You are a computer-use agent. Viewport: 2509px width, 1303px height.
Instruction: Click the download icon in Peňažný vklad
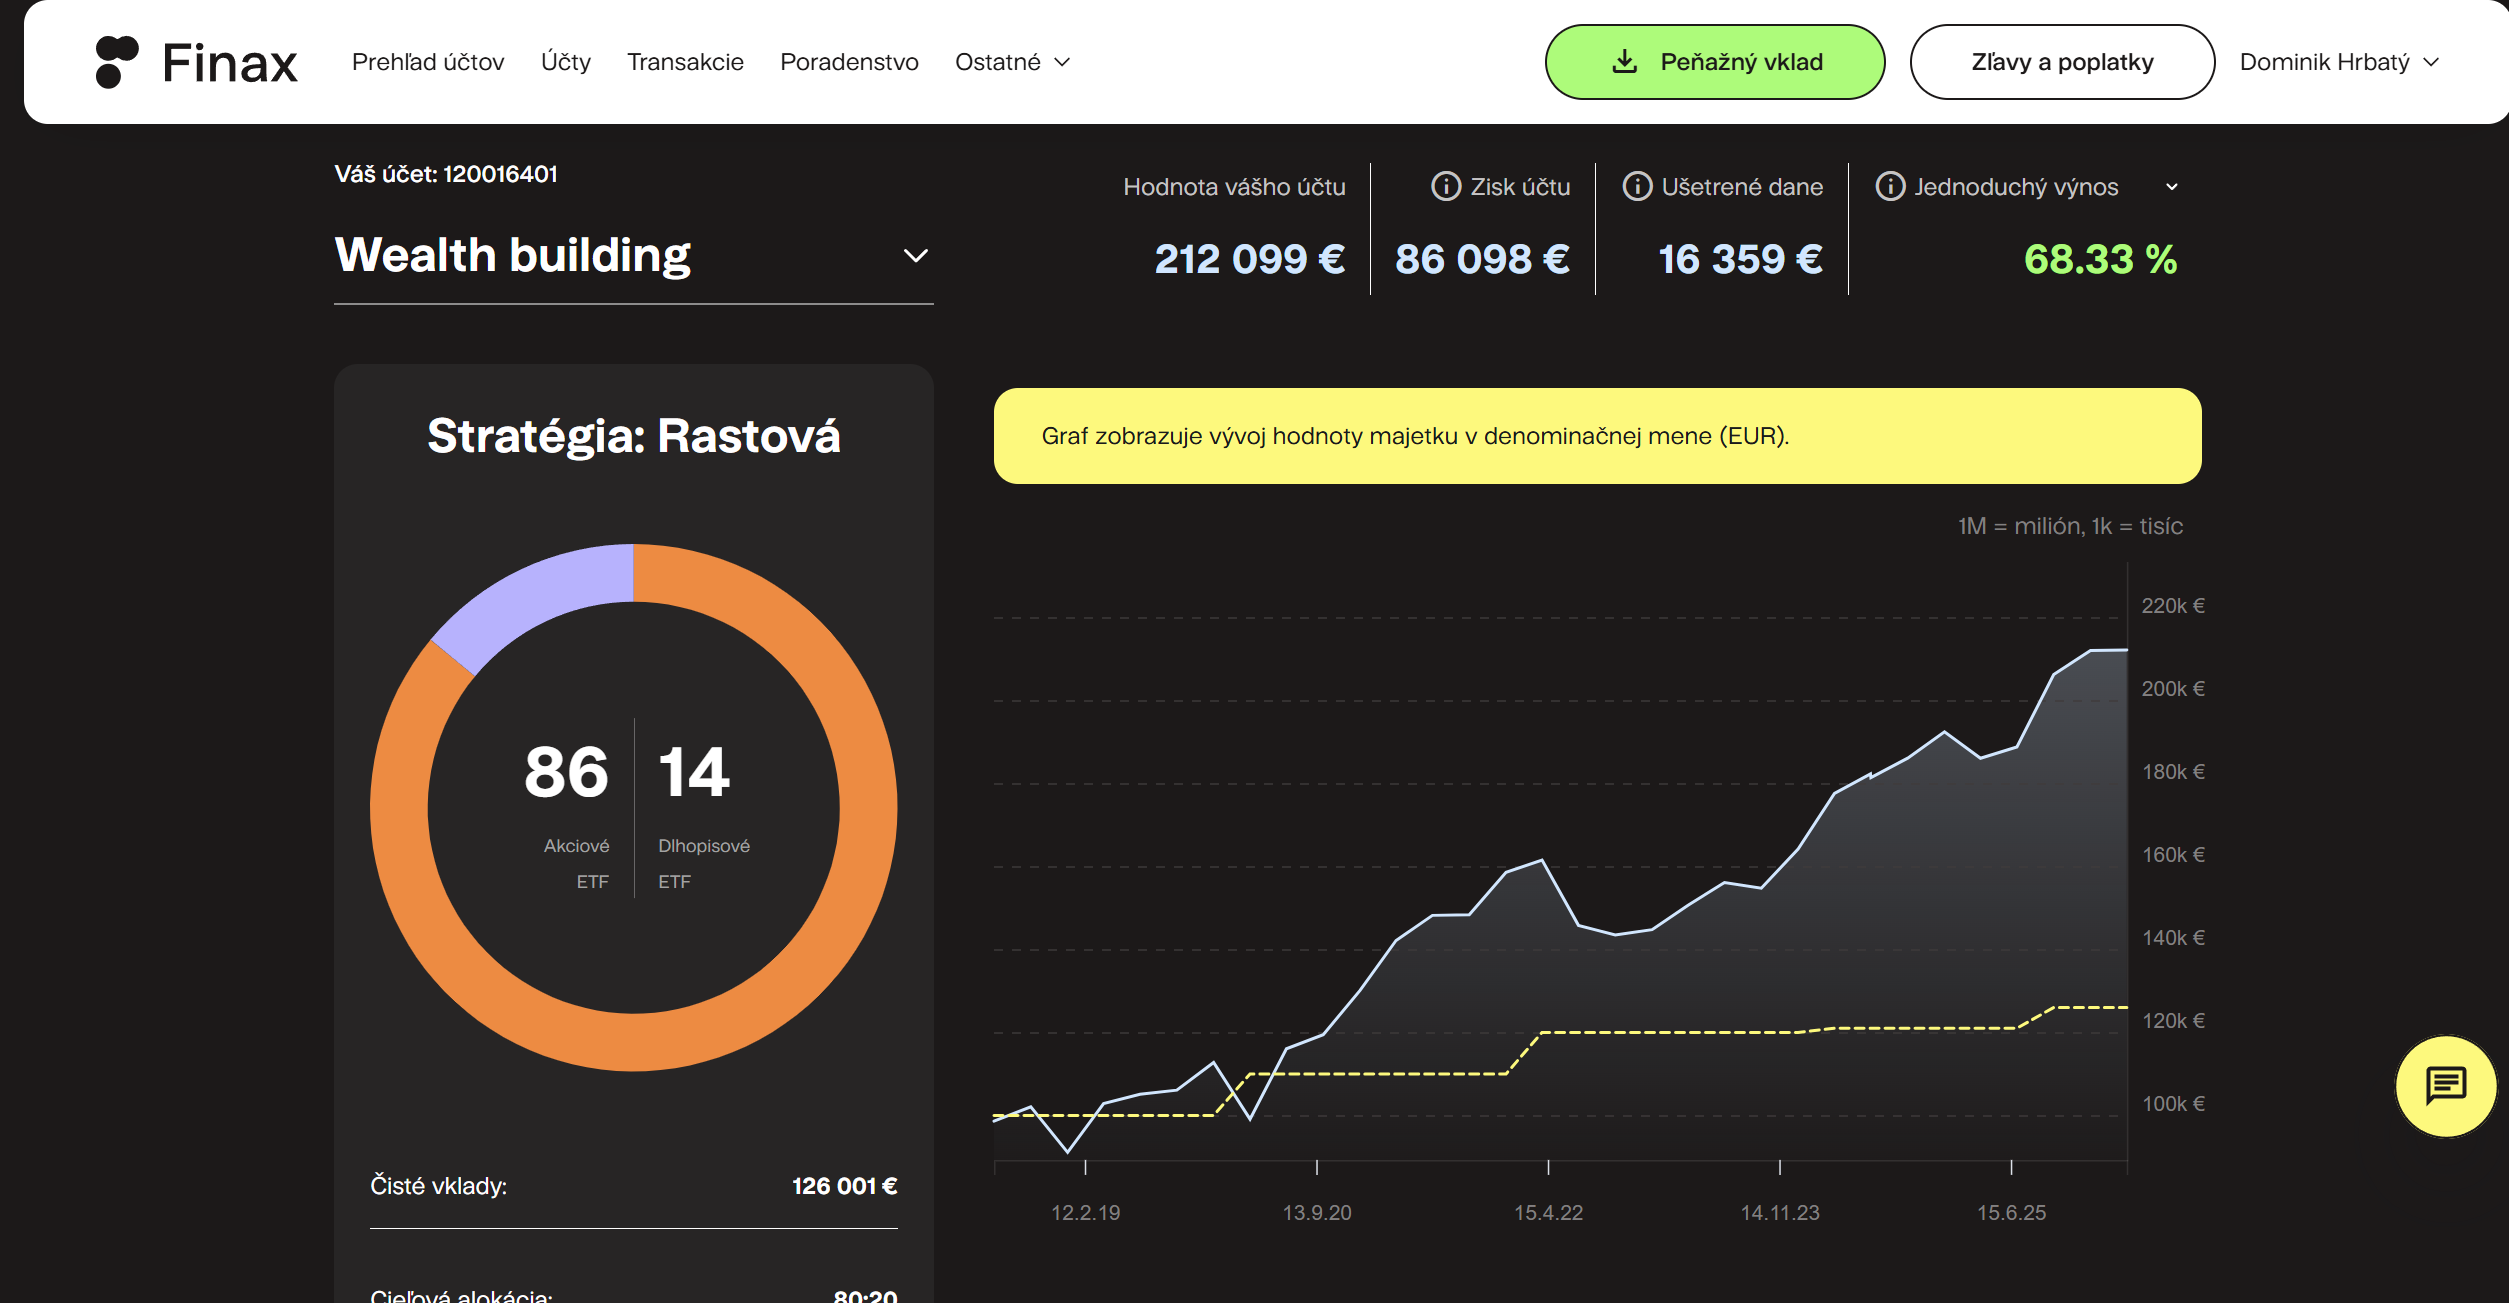pyautogui.click(x=1625, y=62)
